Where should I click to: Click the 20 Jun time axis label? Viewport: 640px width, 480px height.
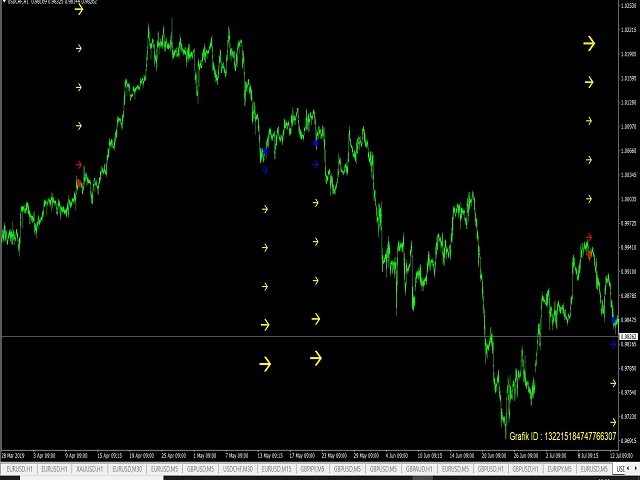click(493, 456)
